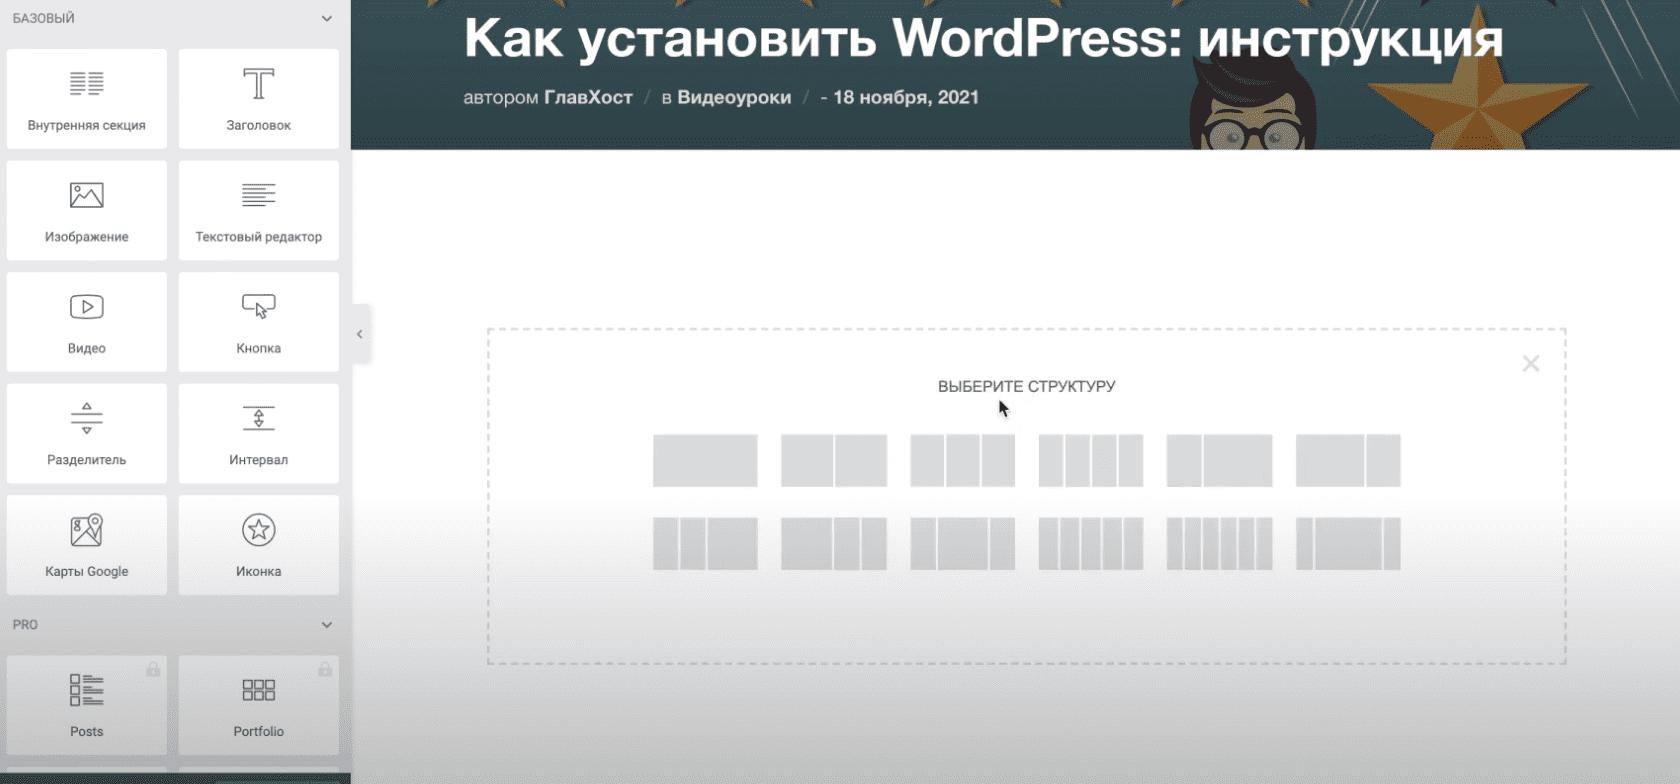
Task: Click the ВЫБЕРИТЕ СТРУКТУРУ heading text
Action: tap(1026, 386)
